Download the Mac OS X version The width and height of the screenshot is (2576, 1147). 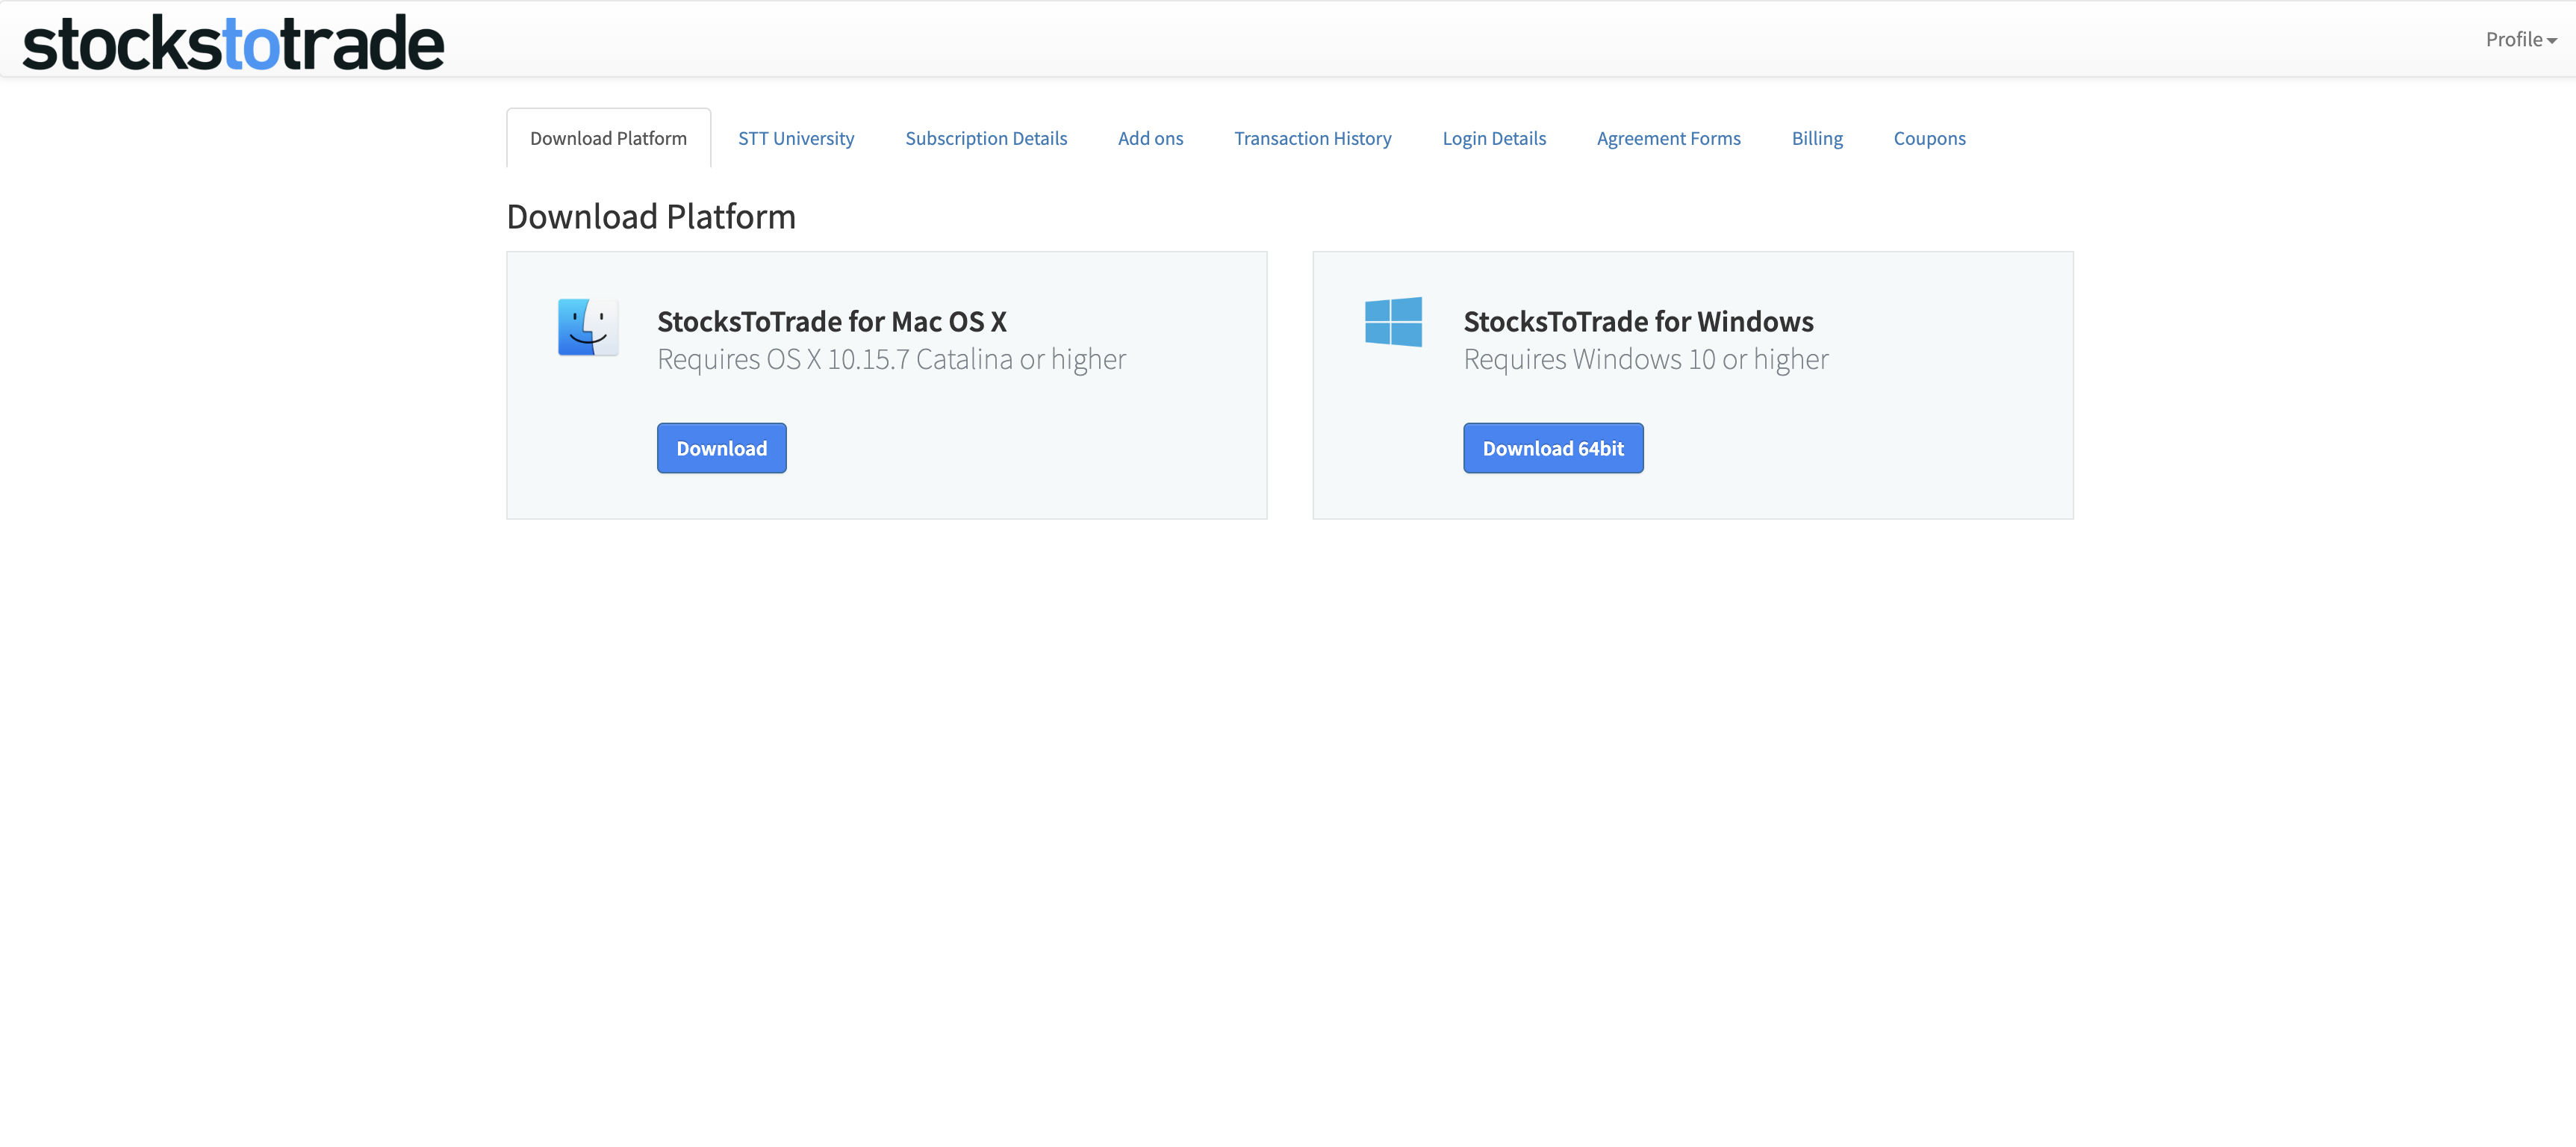(x=721, y=448)
